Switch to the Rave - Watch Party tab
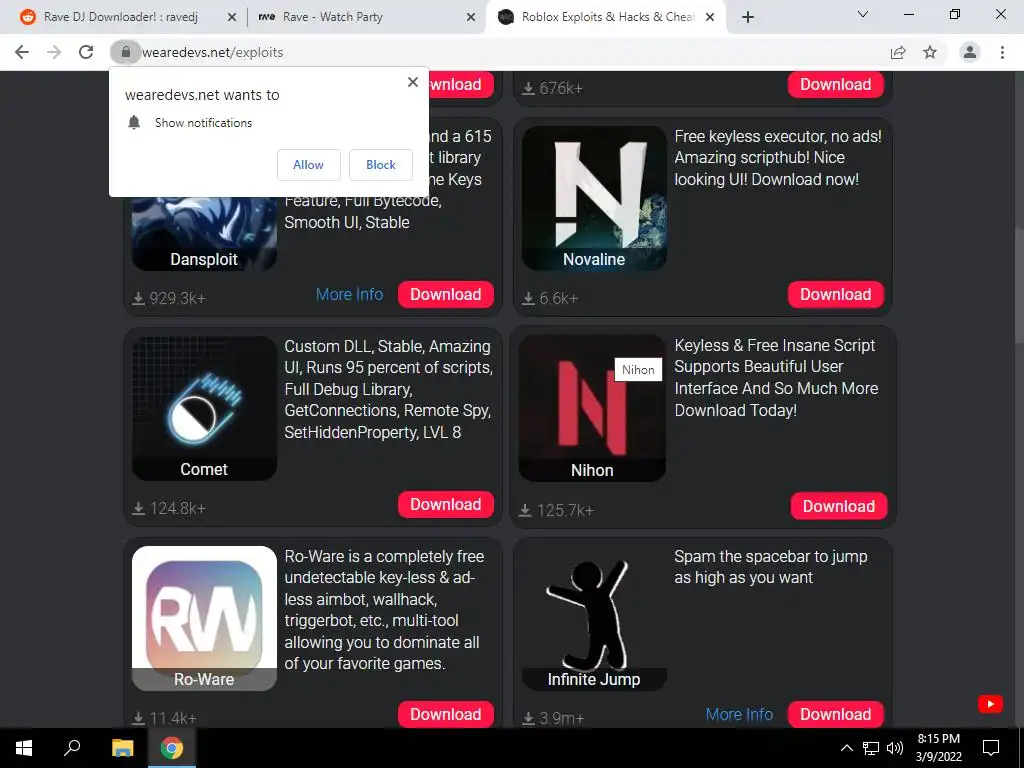The image size is (1024, 768). pyautogui.click(x=366, y=18)
